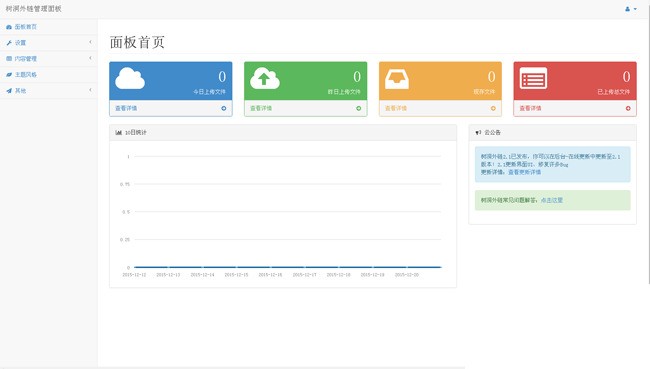Click the inbox icon on 现存文件 card
This screenshot has width=650, height=369.
(x=397, y=79)
